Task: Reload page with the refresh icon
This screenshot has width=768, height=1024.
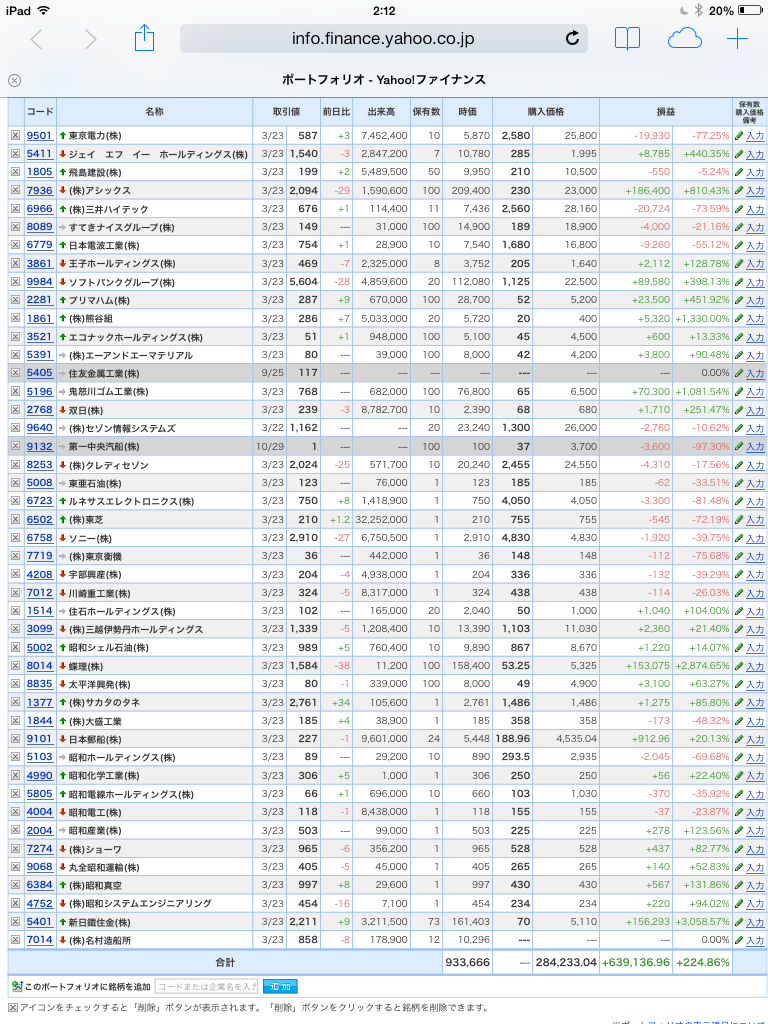Action: click(572, 39)
